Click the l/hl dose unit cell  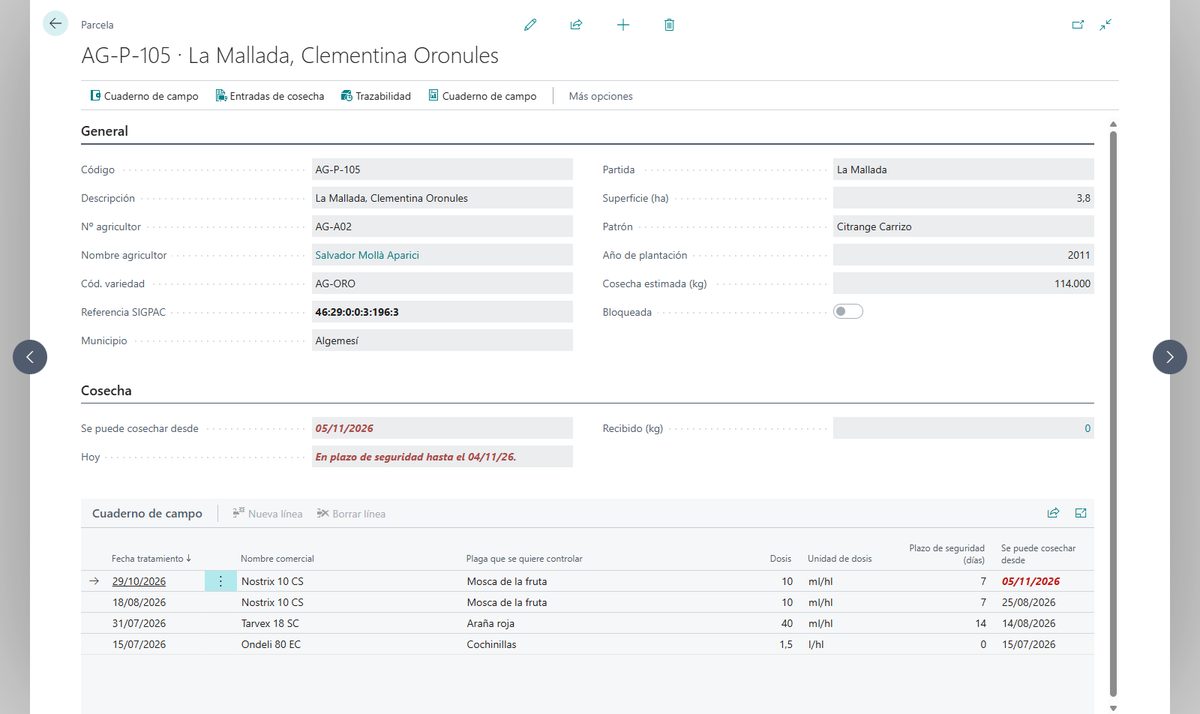[817, 644]
